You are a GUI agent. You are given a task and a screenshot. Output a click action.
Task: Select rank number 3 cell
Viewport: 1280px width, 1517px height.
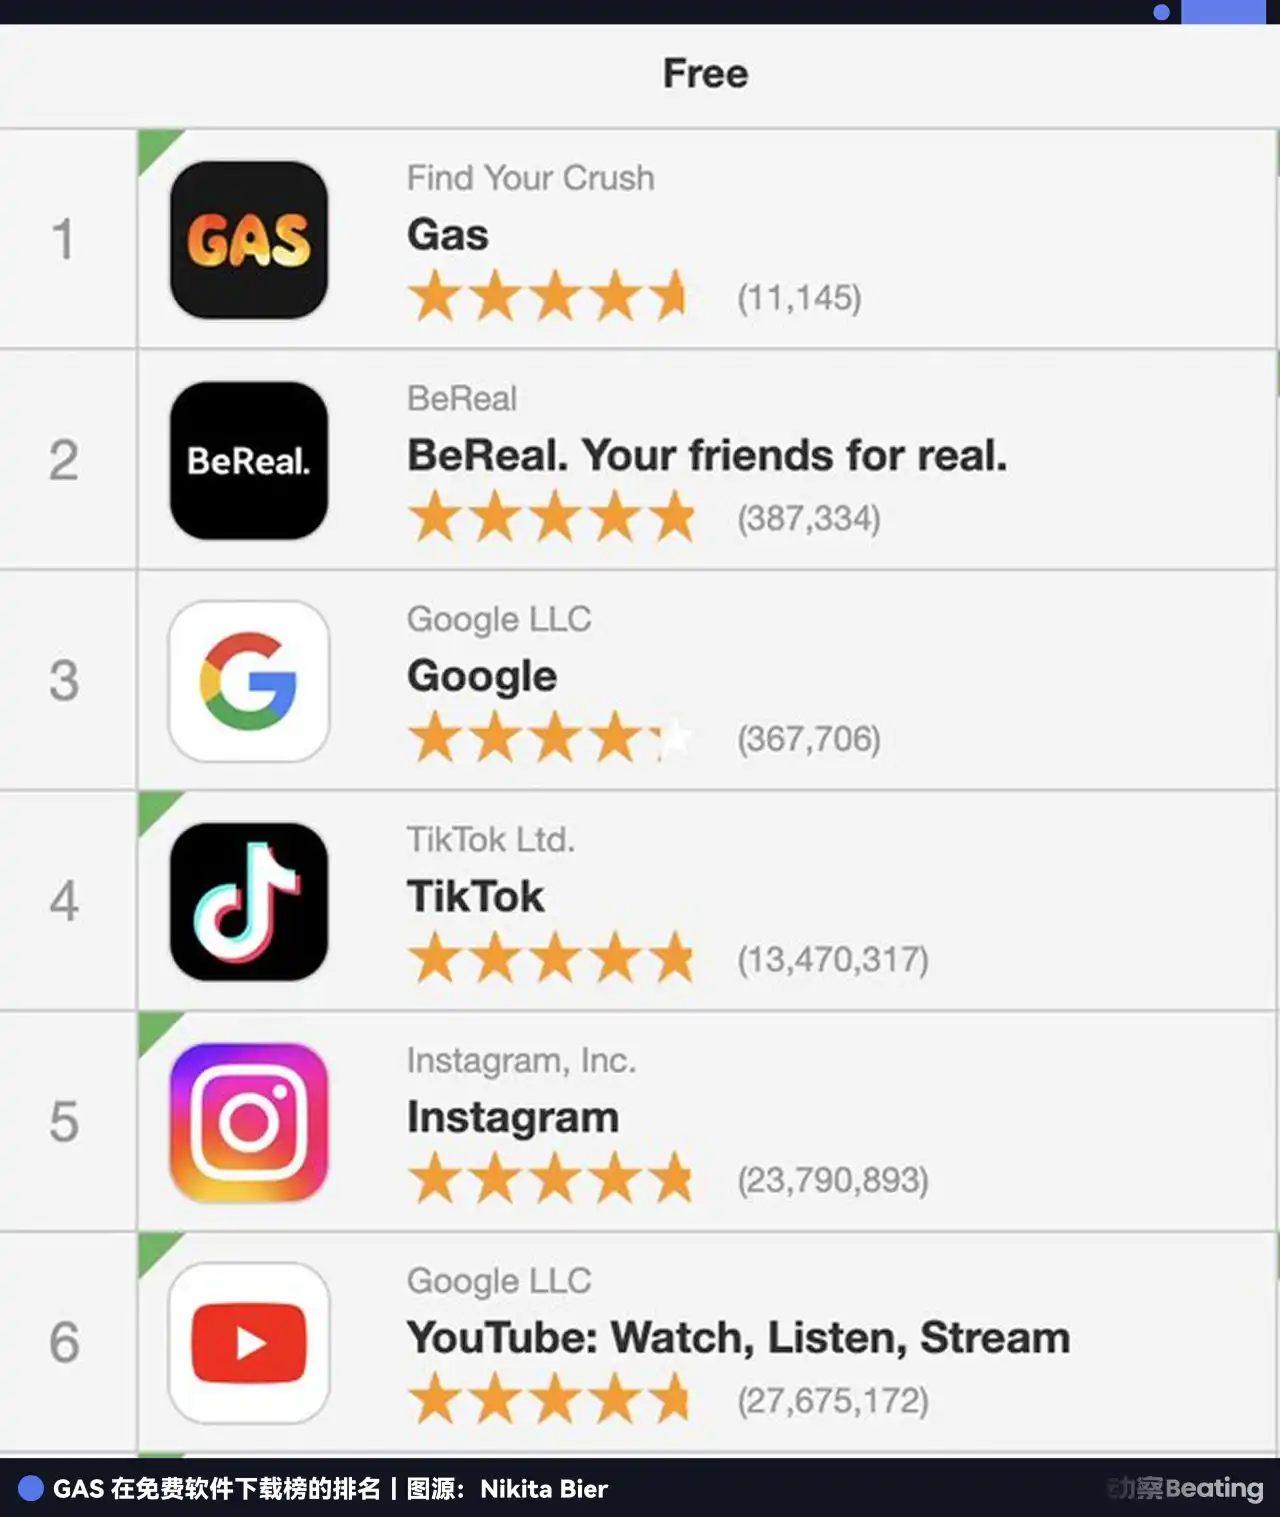tap(65, 681)
